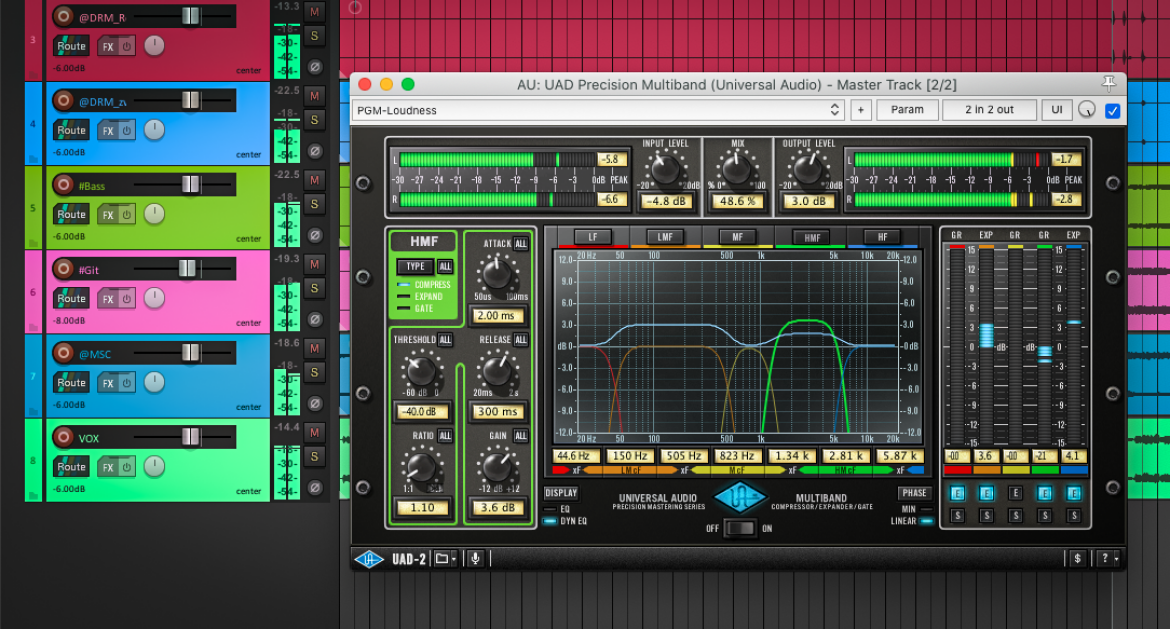Click the record arm icon on VOX track
Viewport: 1170px width, 629px height.
click(63, 437)
